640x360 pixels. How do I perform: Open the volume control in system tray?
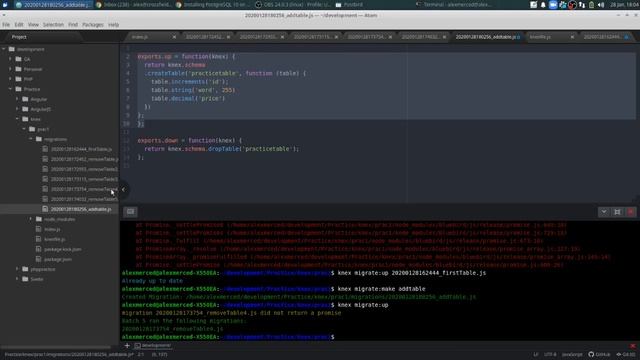point(601,4)
